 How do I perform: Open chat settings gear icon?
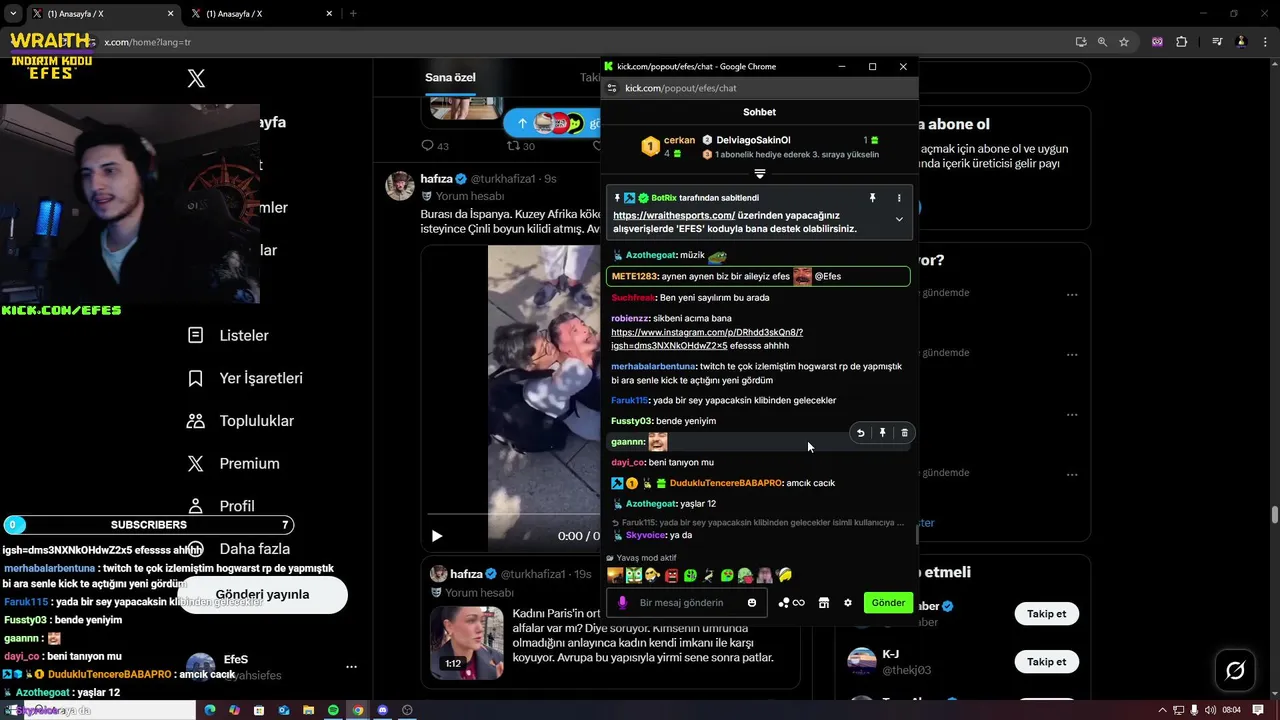point(848,603)
